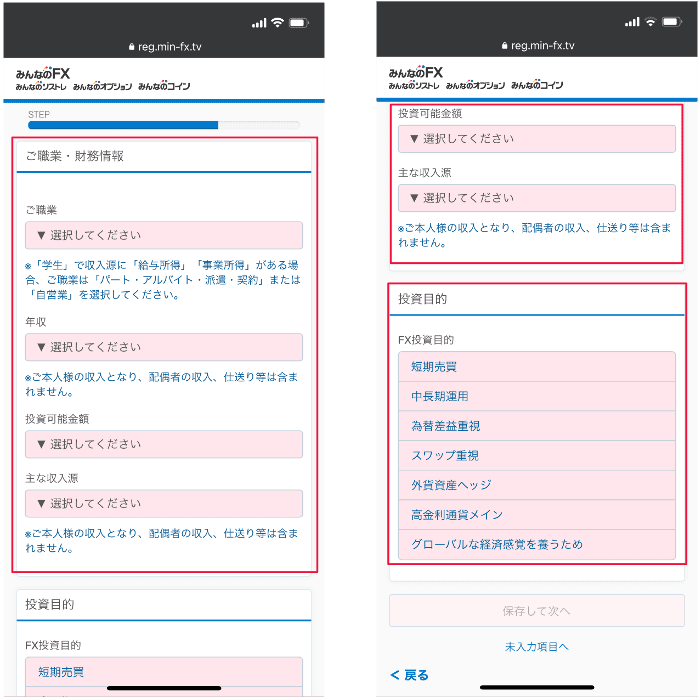Click みんなのシストレ logo in left phone

click(41, 87)
